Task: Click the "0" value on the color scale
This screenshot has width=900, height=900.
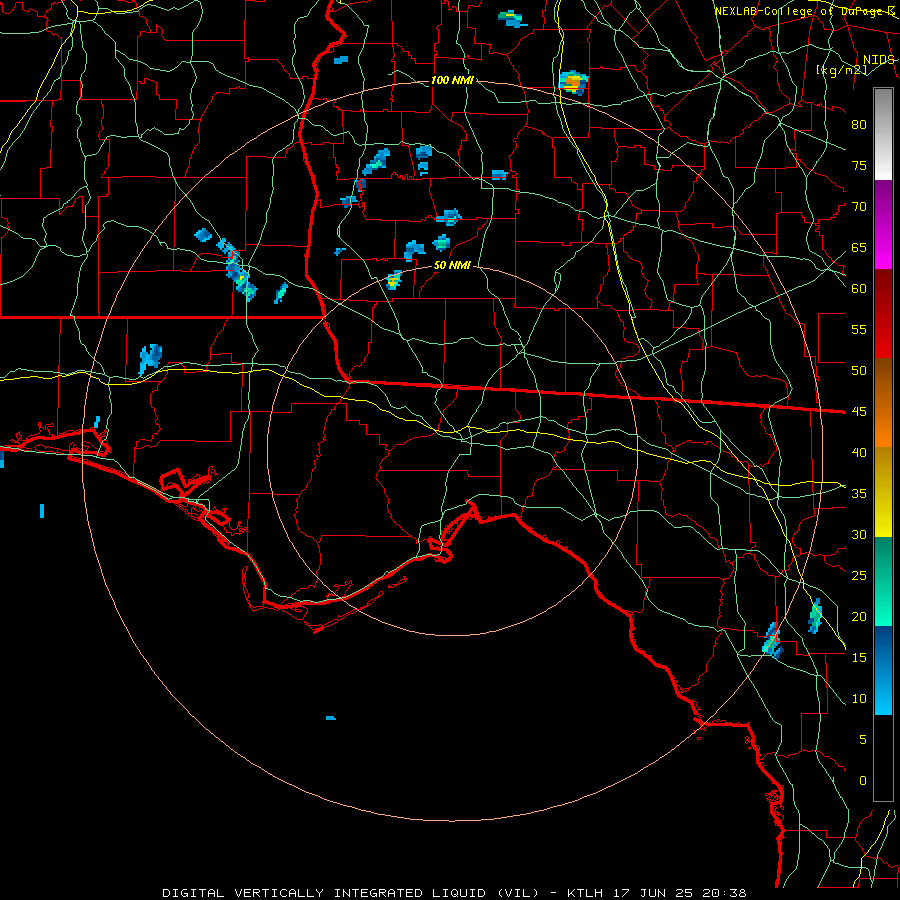Action: [x=863, y=781]
